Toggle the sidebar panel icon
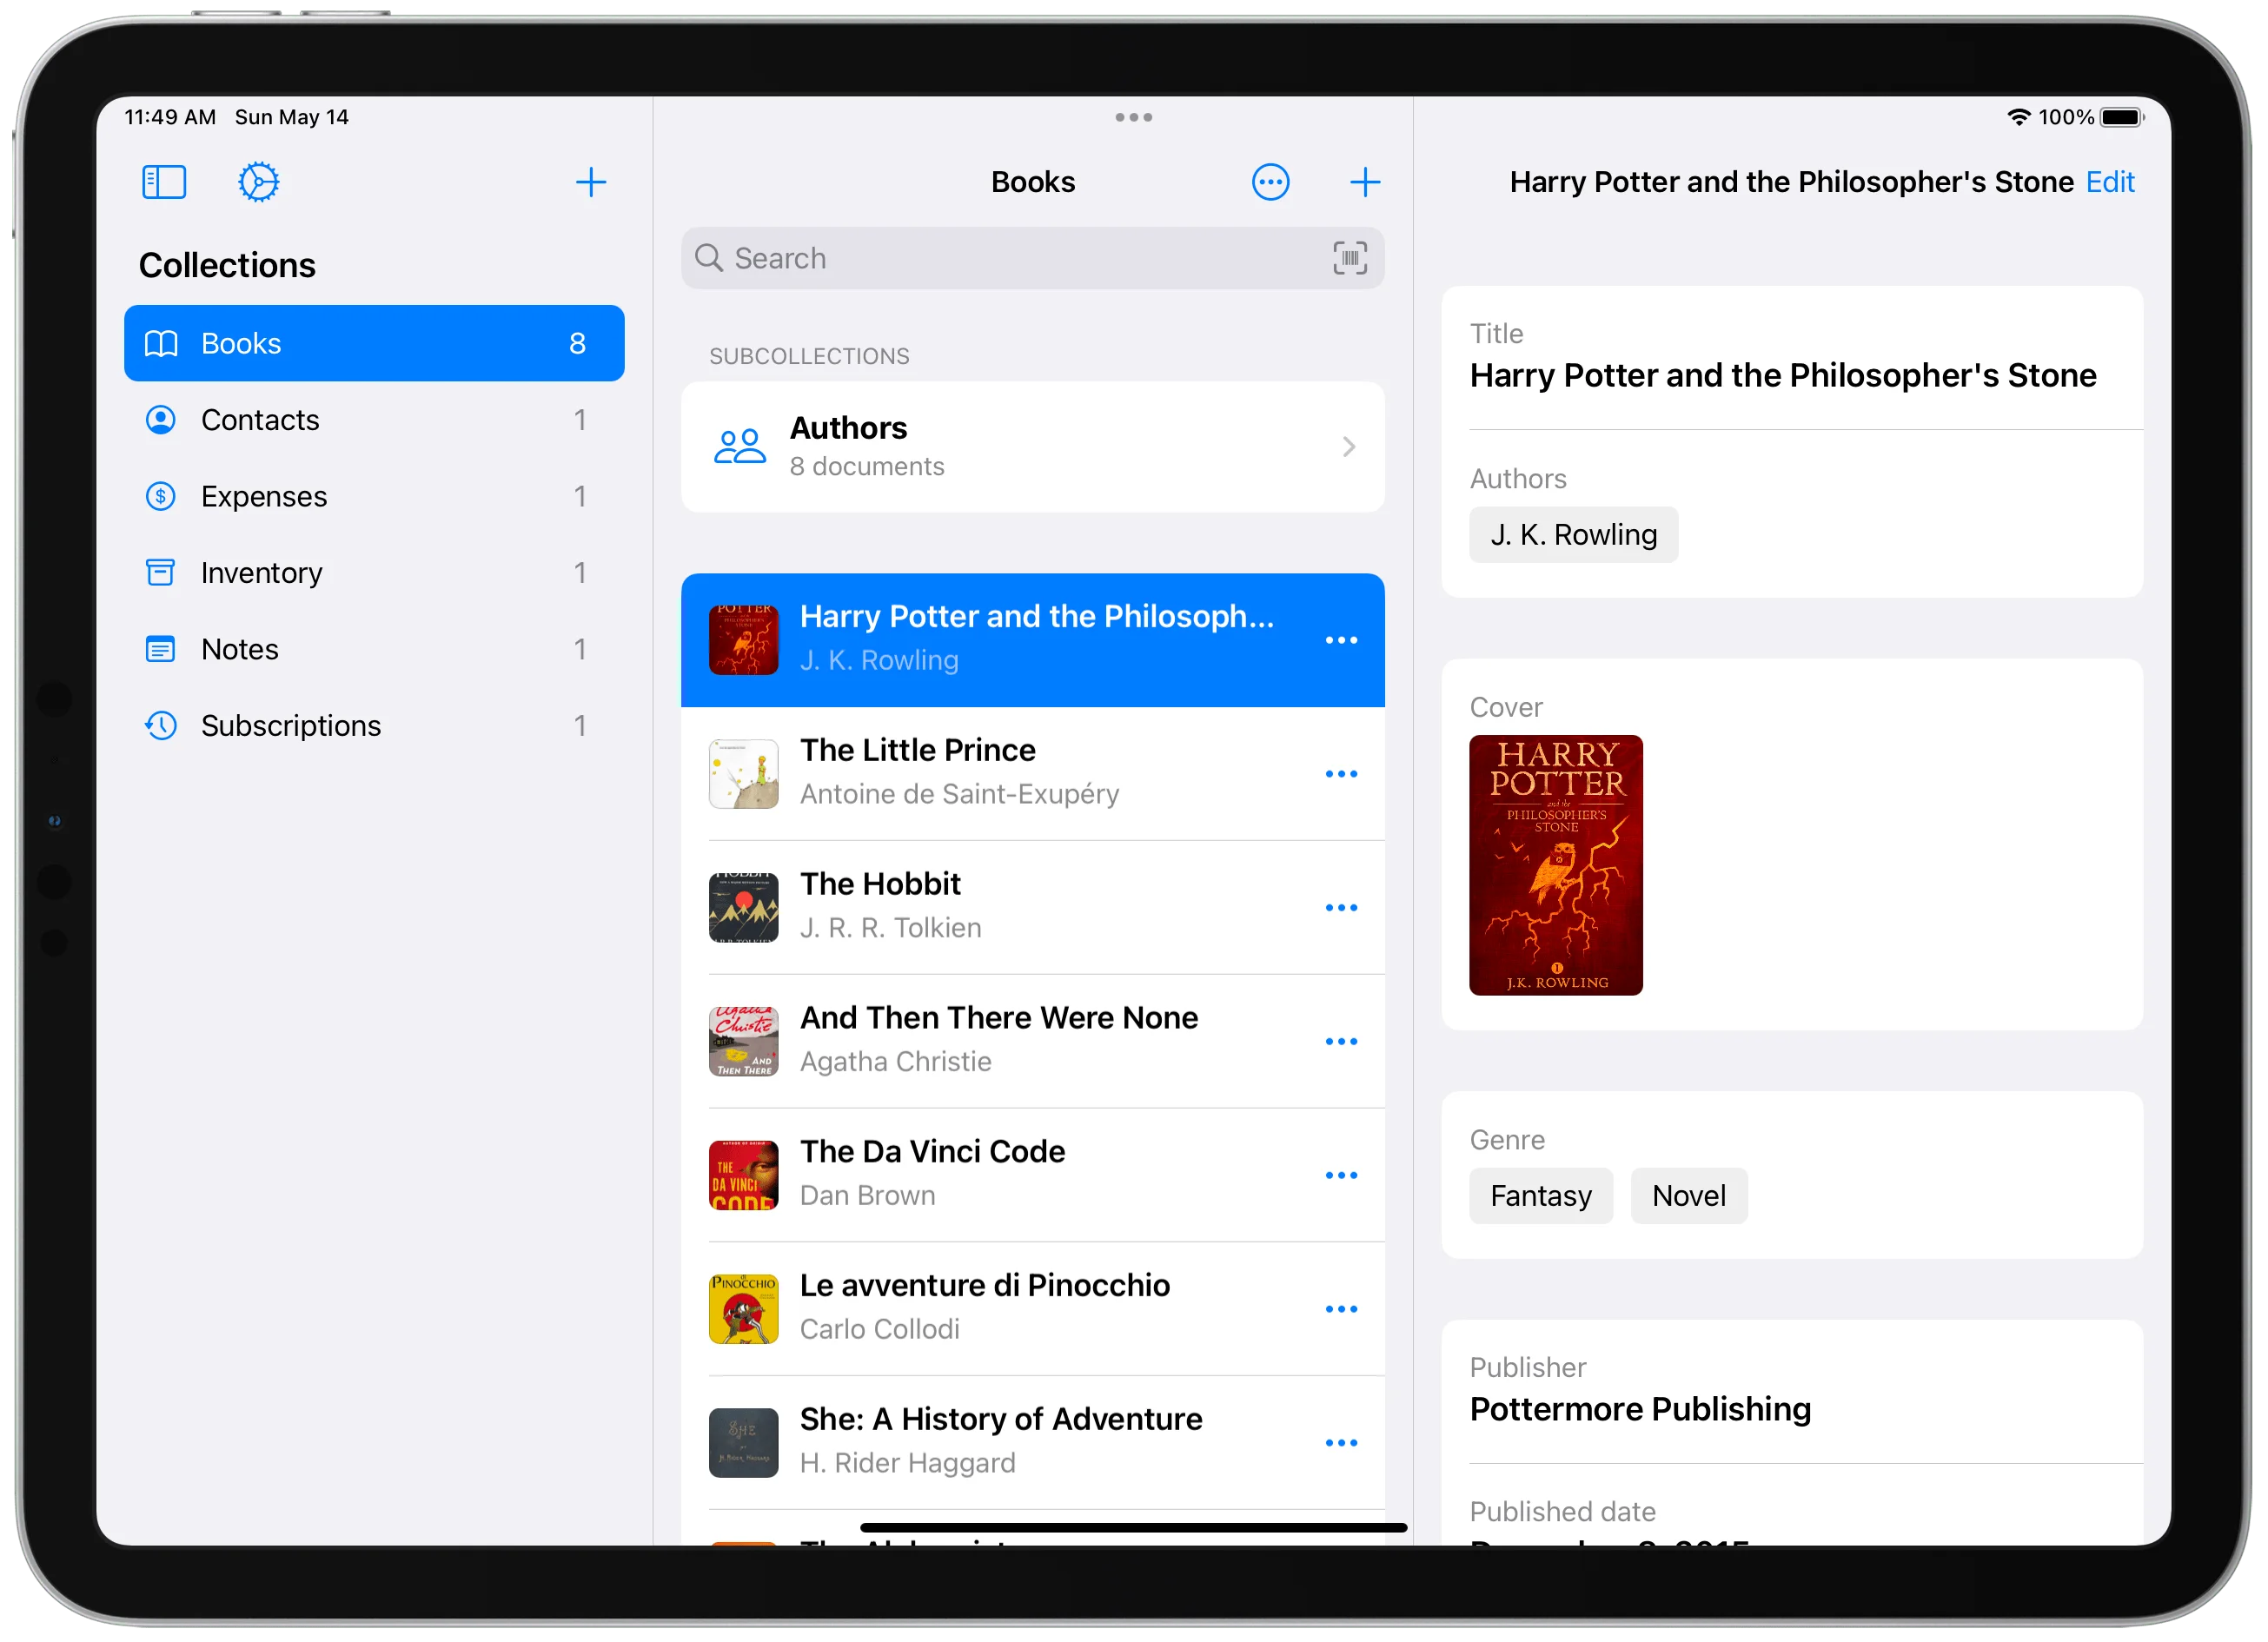Screen dimensions: 2268x1642 164,182
